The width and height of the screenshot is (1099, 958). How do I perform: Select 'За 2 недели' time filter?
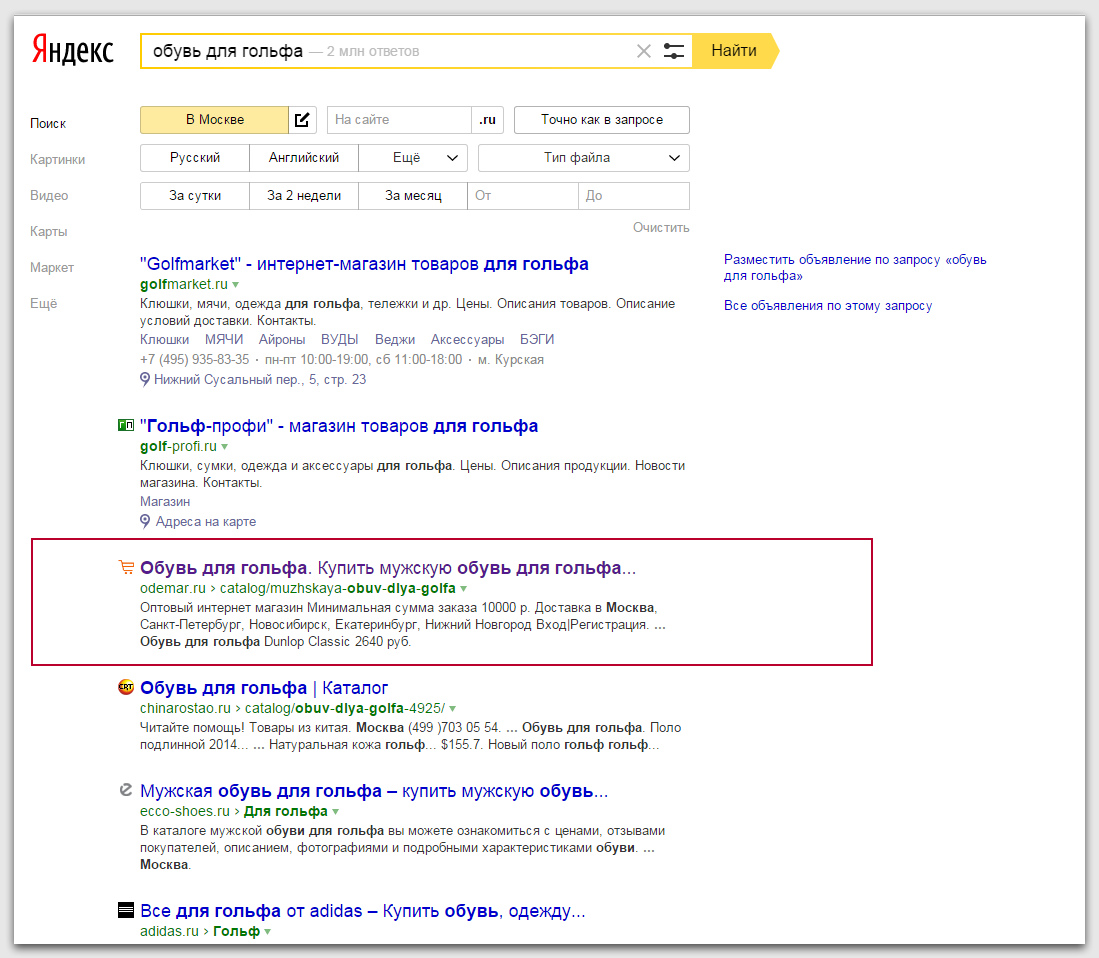[x=303, y=196]
